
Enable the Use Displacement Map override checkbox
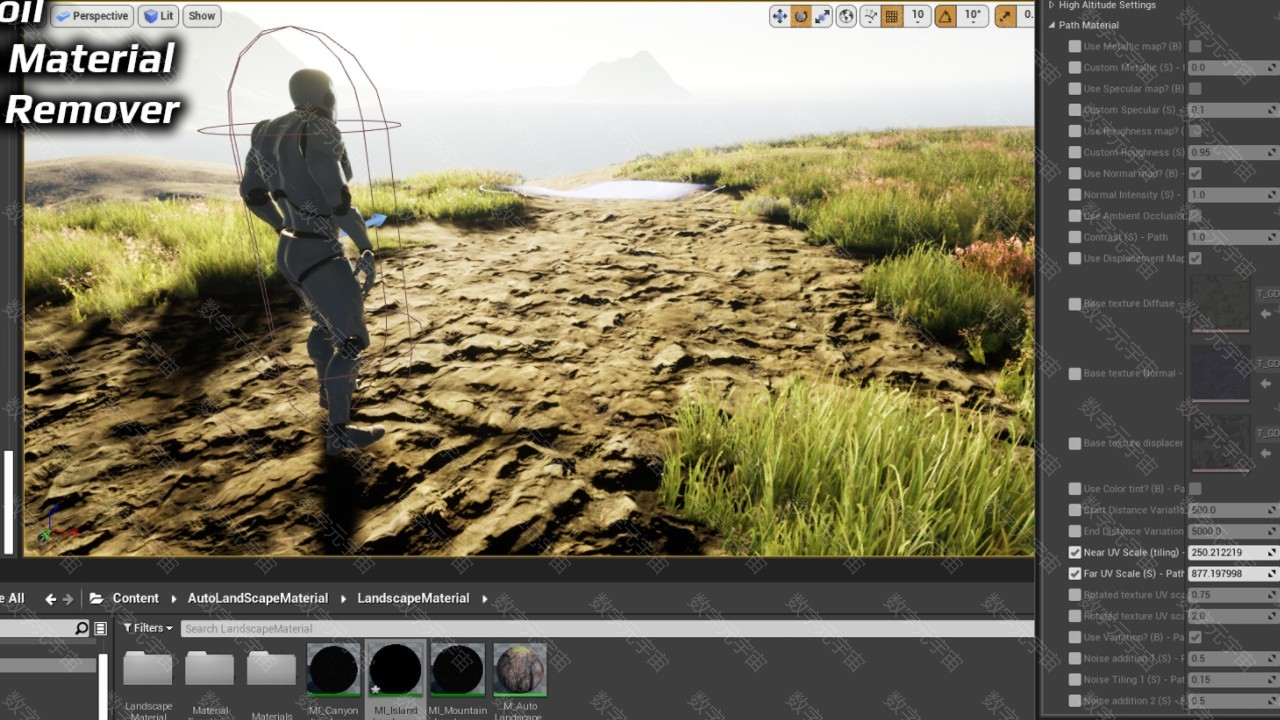[x=1075, y=258]
